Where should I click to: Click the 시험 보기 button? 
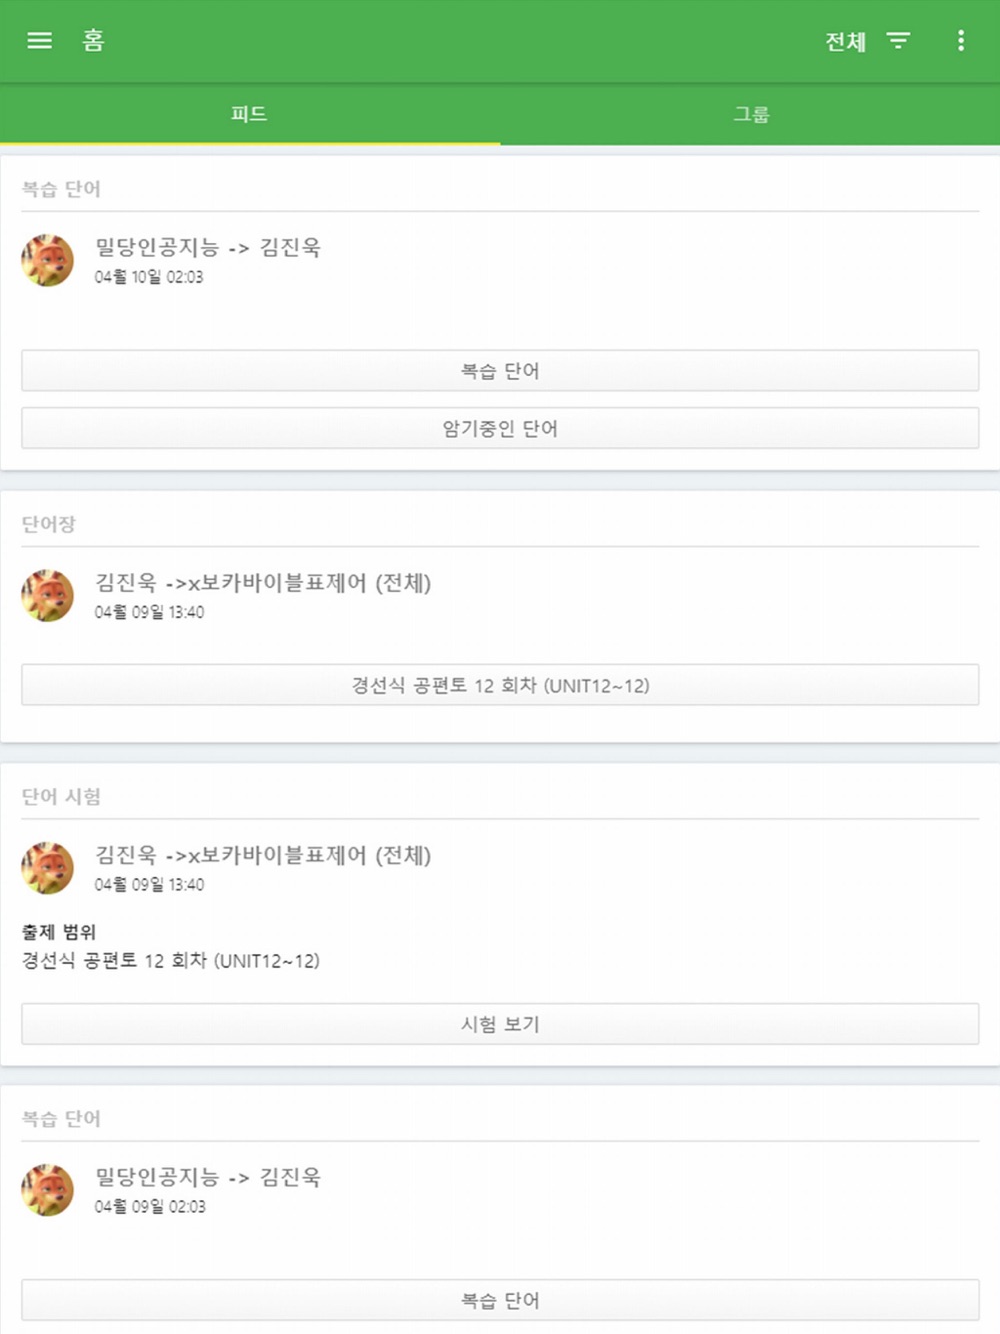(500, 1024)
